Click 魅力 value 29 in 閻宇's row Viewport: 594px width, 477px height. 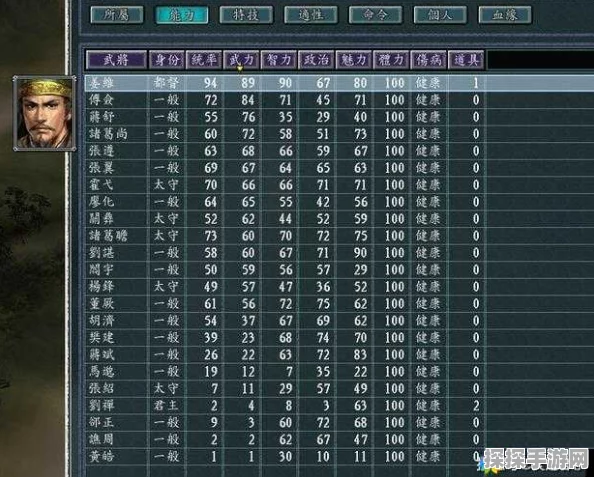pyautogui.click(x=360, y=270)
